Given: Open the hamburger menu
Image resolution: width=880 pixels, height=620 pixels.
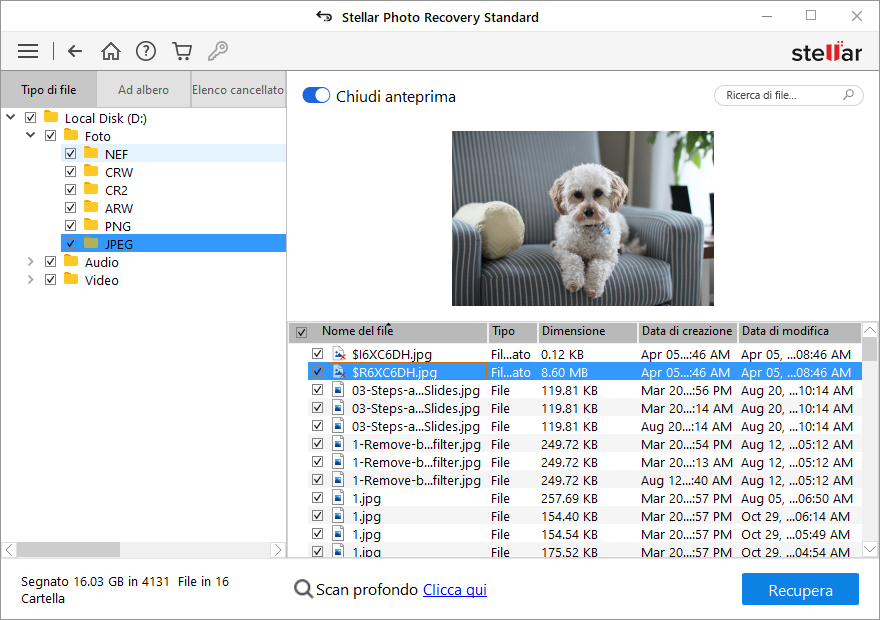Looking at the screenshot, I should (x=28, y=51).
